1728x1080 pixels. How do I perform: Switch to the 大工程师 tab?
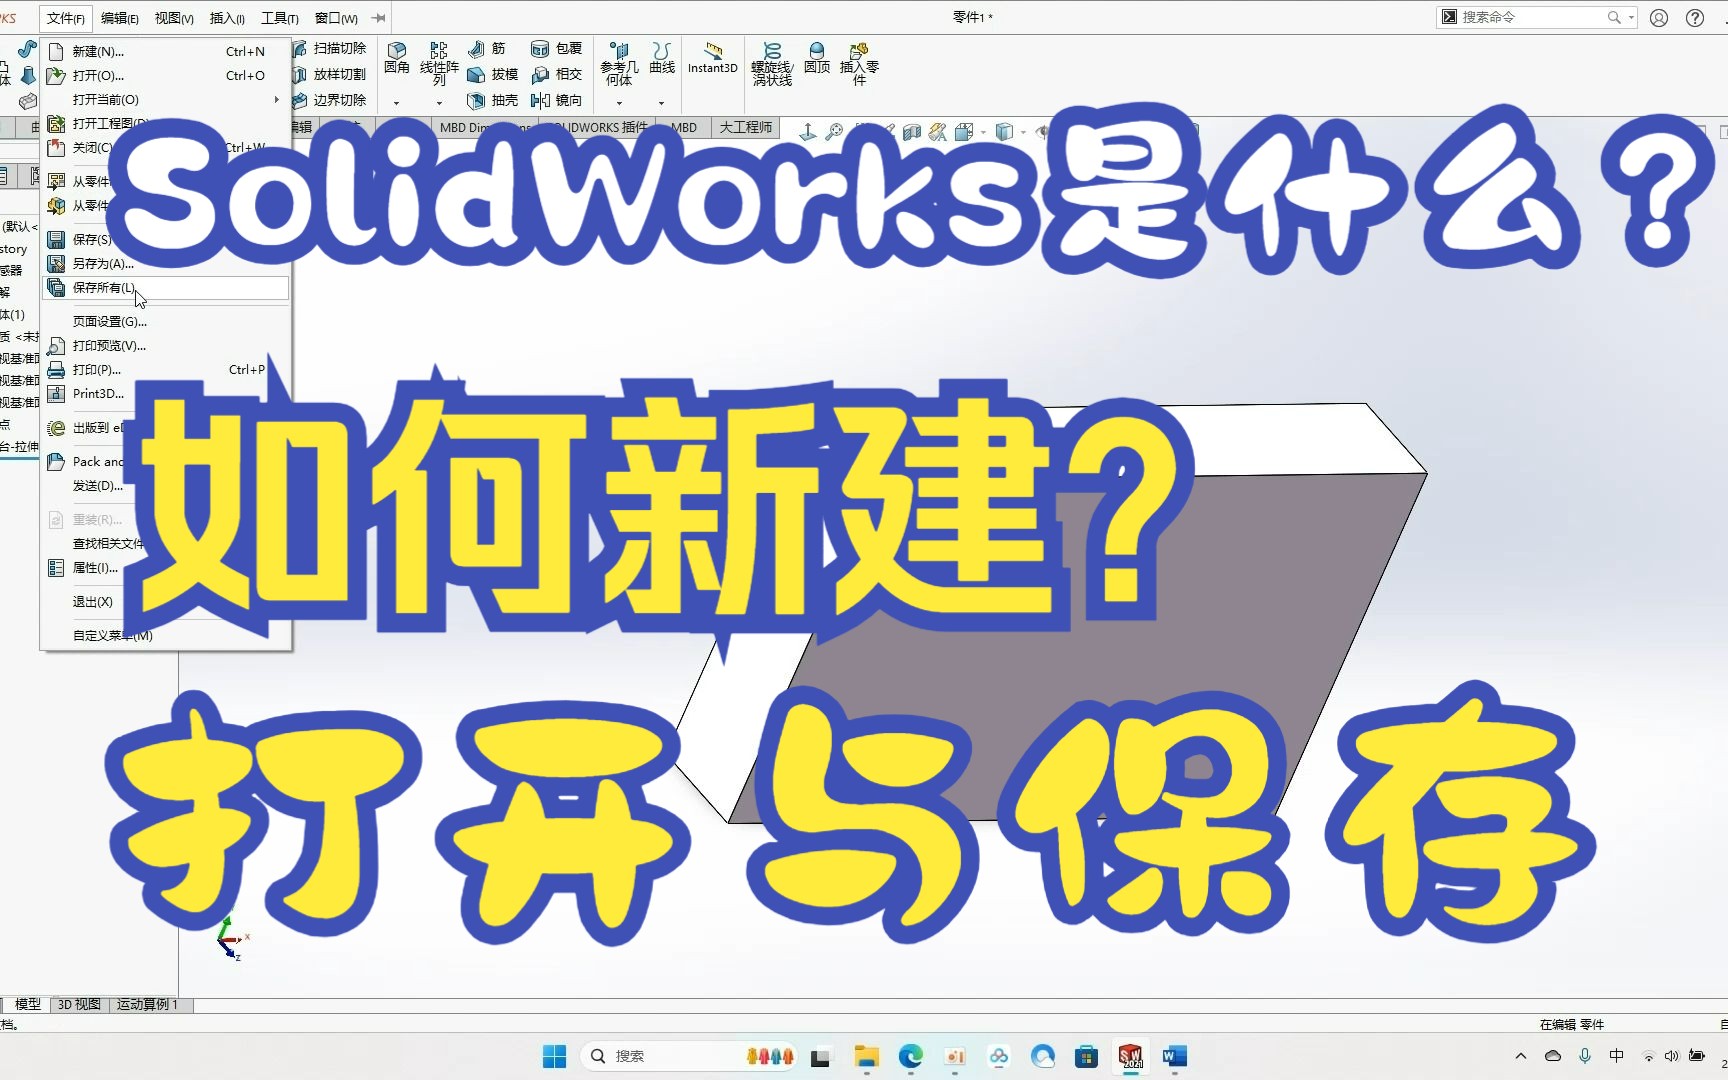745,127
